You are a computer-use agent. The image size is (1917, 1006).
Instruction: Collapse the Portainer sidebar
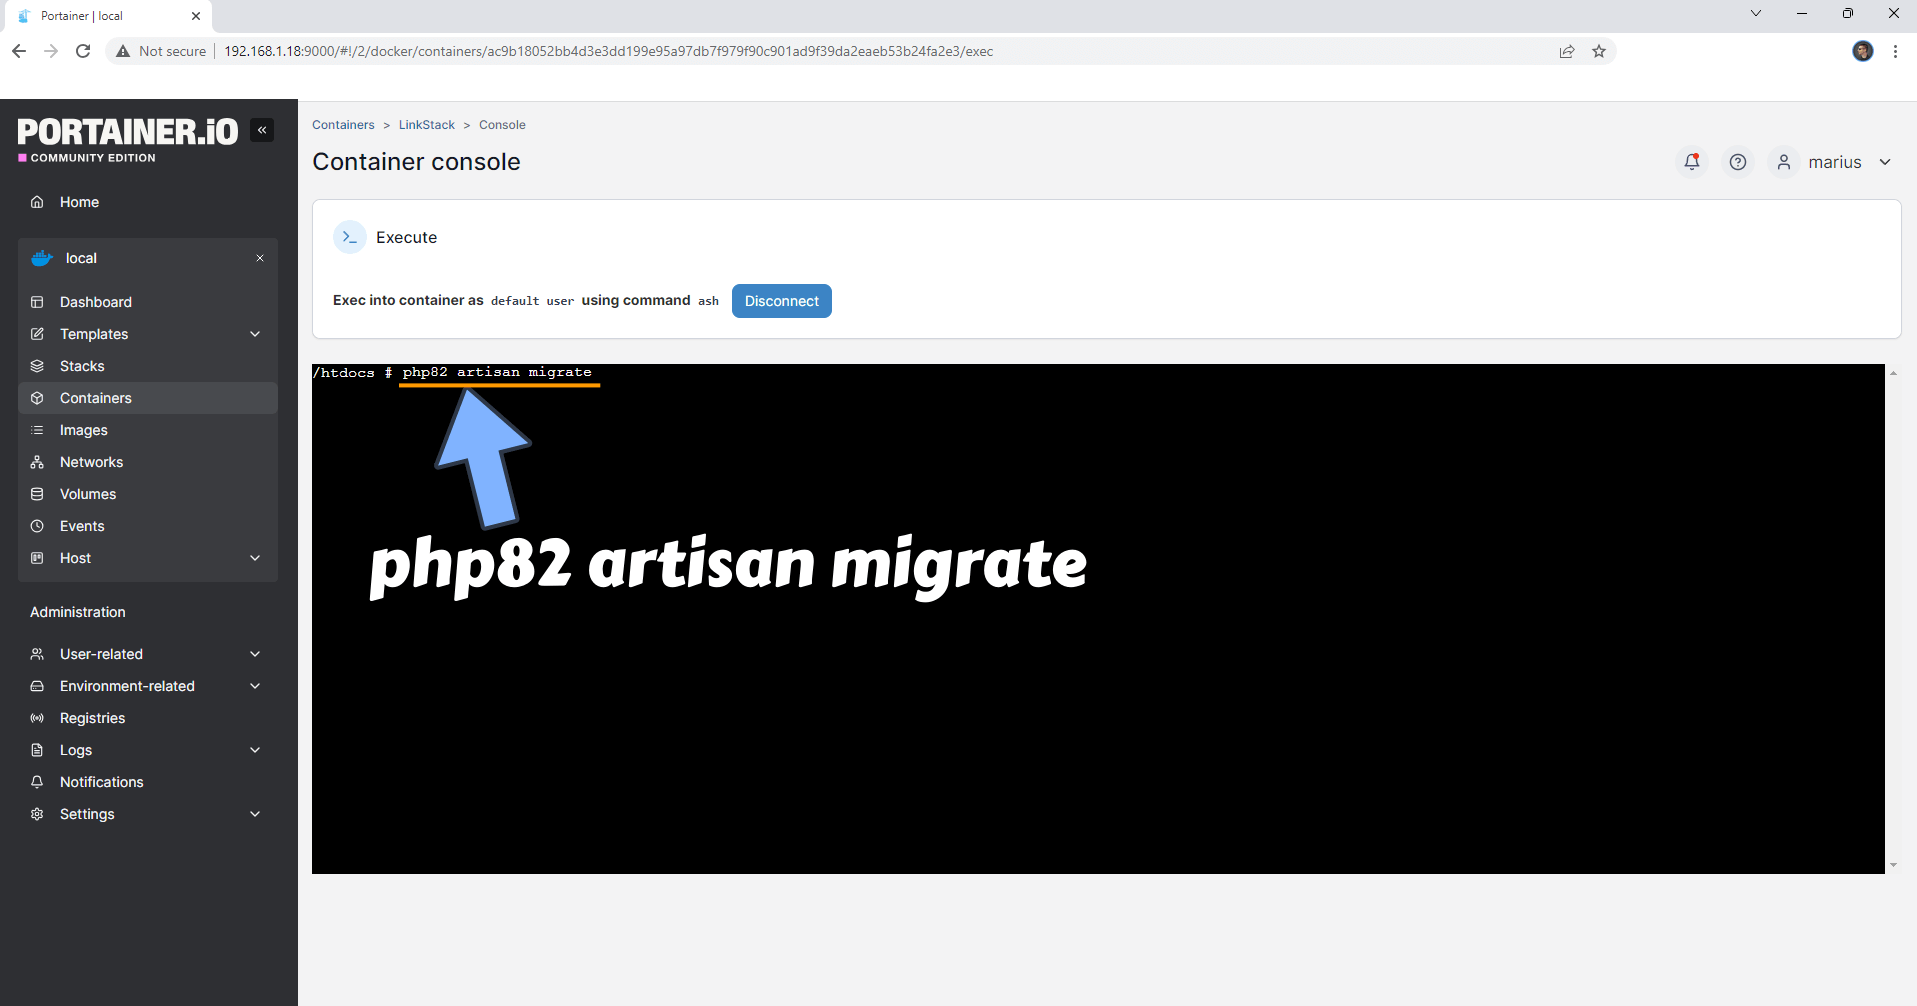click(x=262, y=130)
